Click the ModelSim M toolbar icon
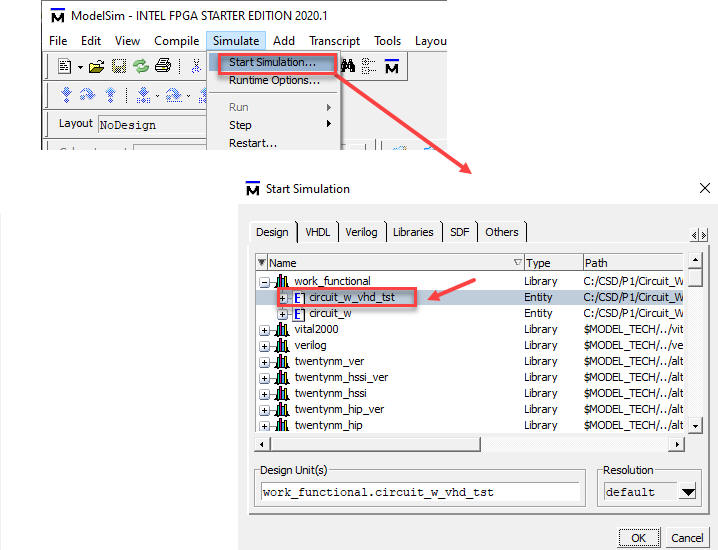The width and height of the screenshot is (718, 550). [392, 67]
